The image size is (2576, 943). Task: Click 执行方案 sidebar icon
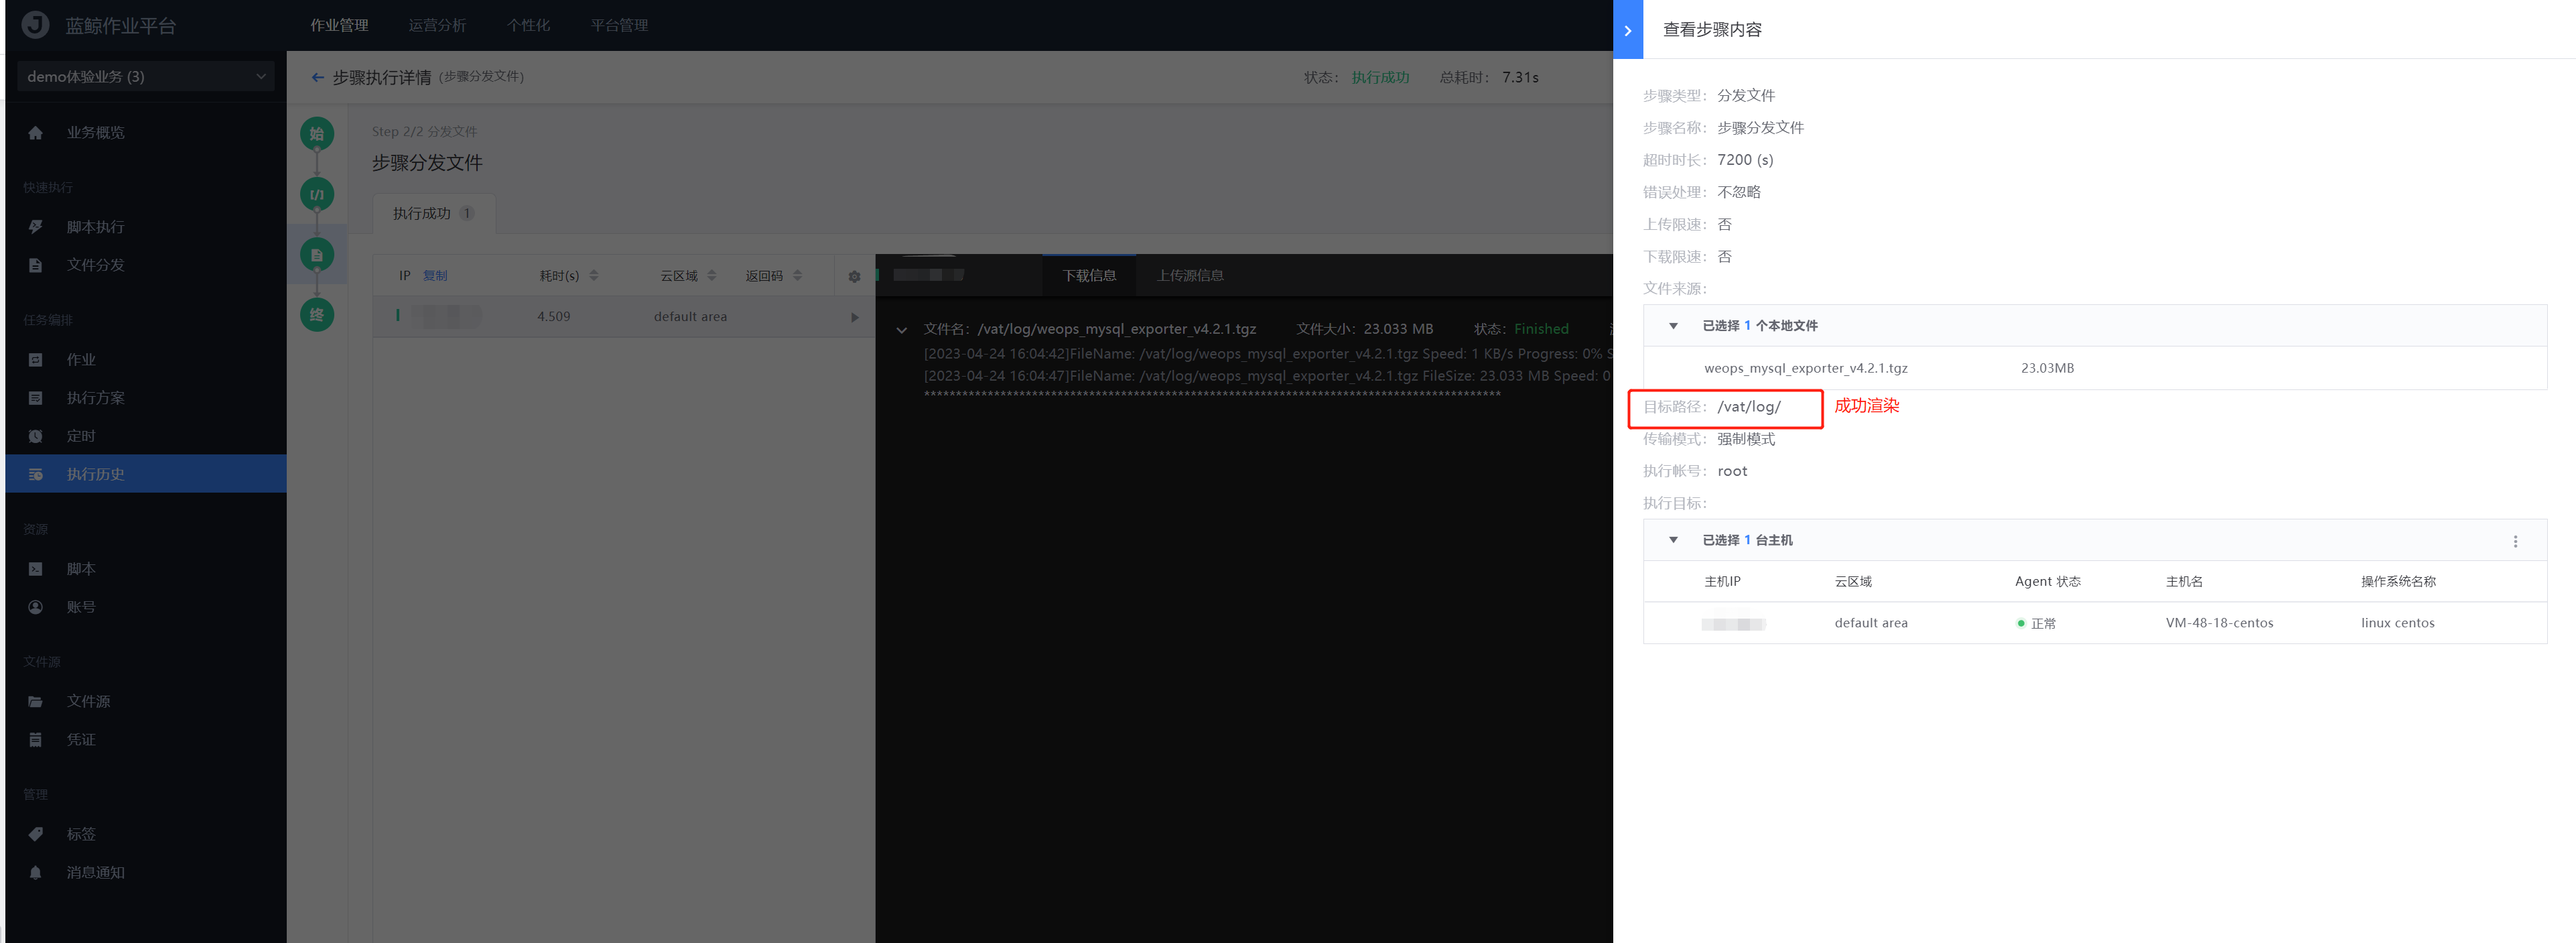point(35,398)
